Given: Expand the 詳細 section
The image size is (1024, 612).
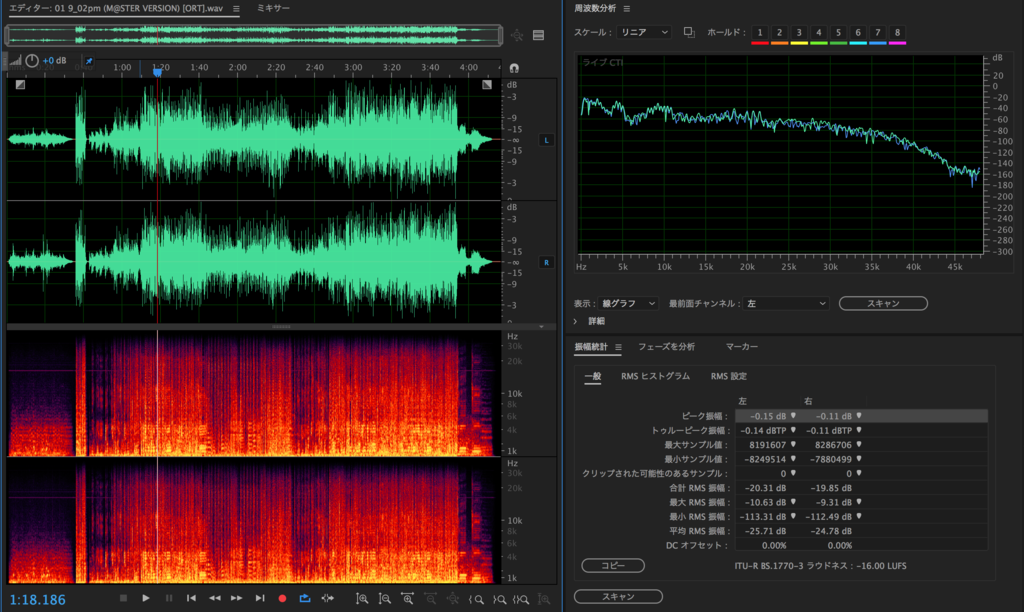Looking at the screenshot, I should [x=575, y=321].
